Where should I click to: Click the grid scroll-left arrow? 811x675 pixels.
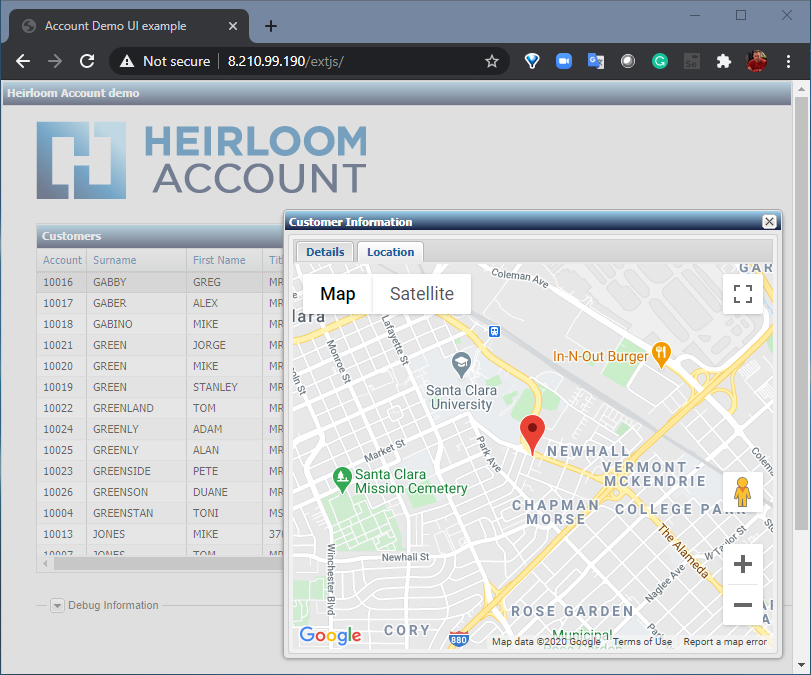pyautogui.click(x=45, y=564)
